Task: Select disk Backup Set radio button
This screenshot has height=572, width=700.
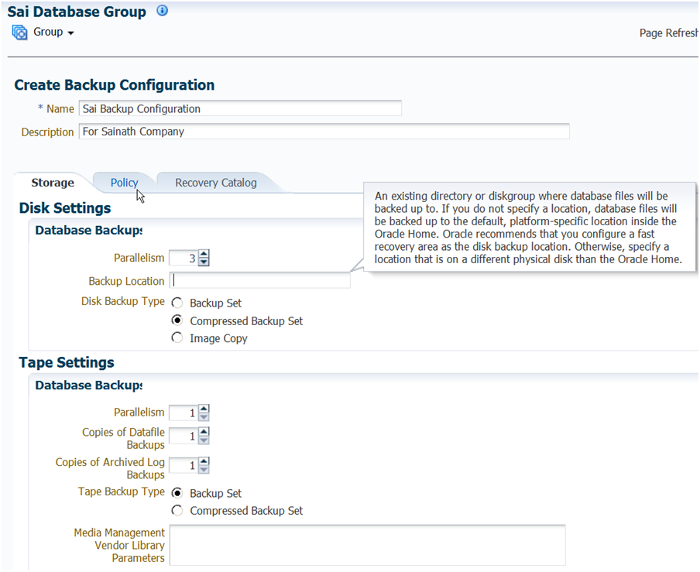Action: click(x=177, y=302)
